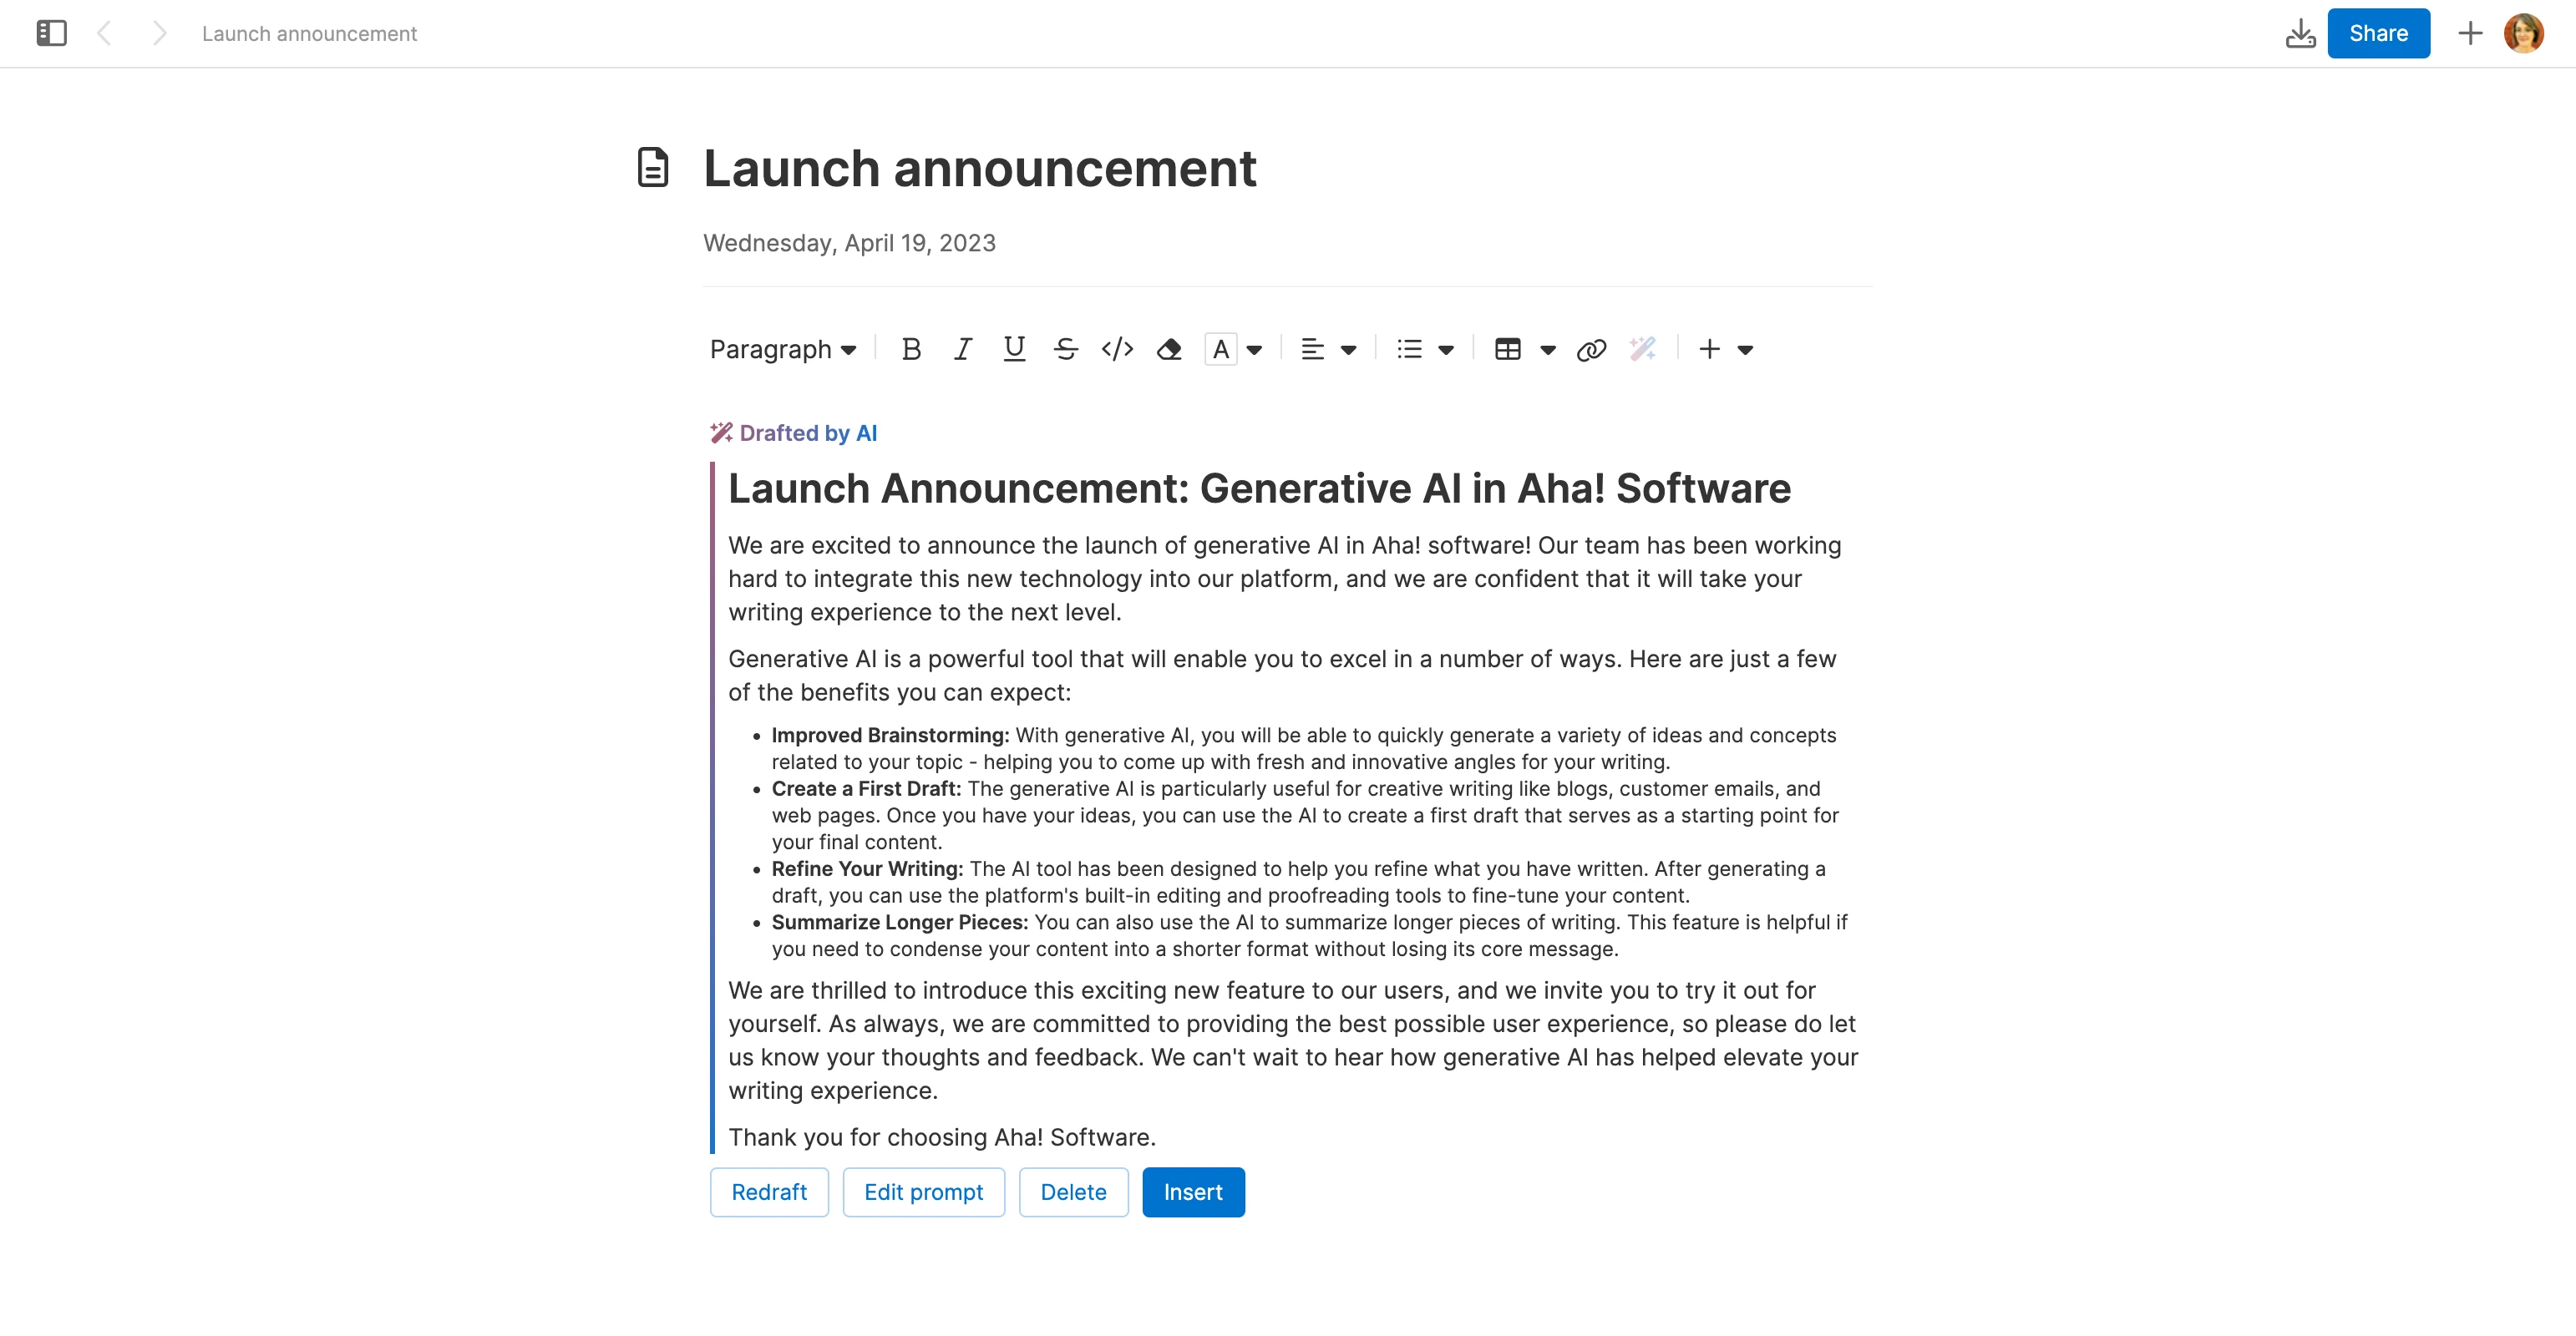The width and height of the screenshot is (2576, 1336).
Task: Underline the selected text
Action: (1014, 349)
